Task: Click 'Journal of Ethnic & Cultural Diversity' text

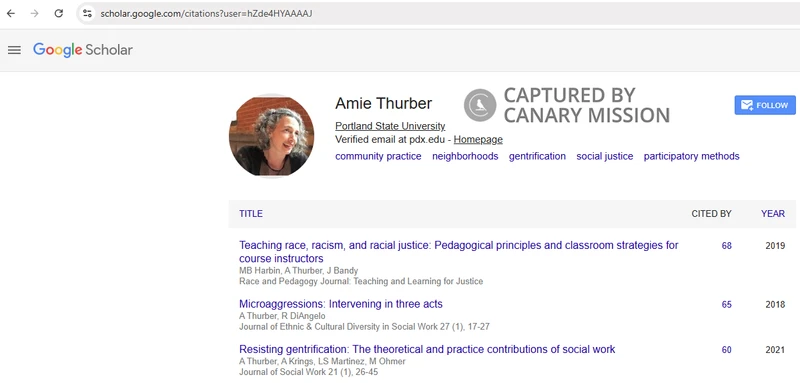Action: click(364, 326)
